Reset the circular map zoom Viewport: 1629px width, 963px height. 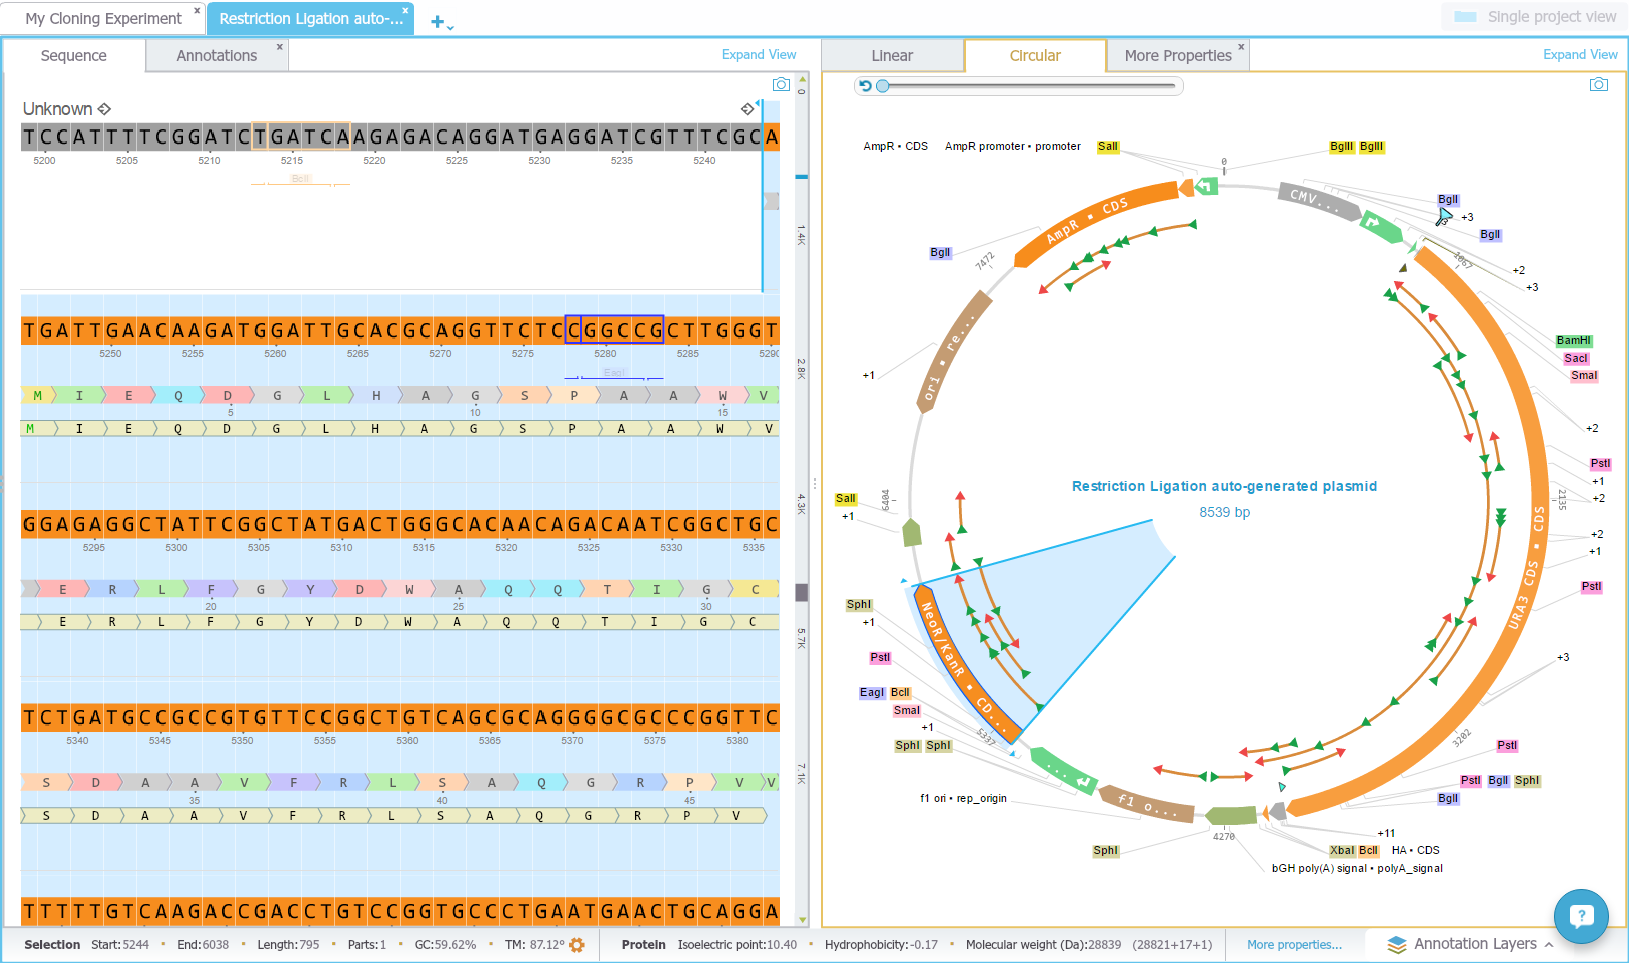click(865, 86)
